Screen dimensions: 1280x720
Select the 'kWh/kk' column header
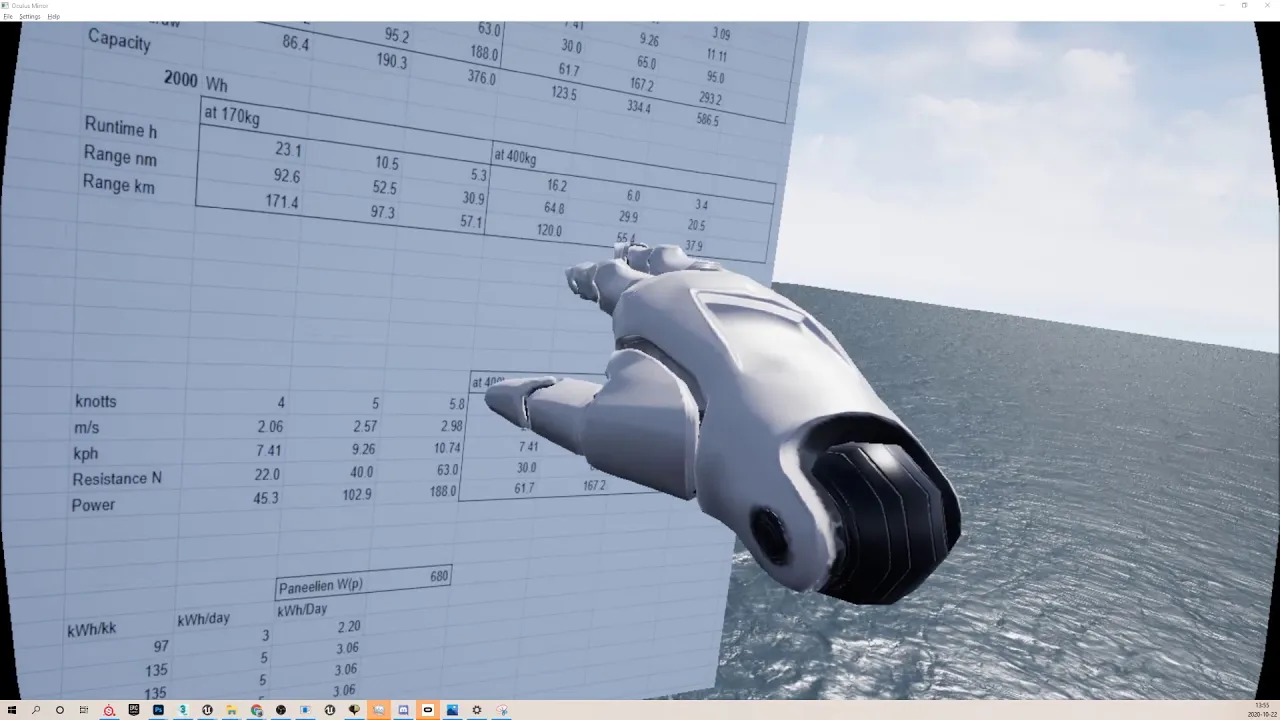pyautogui.click(x=92, y=630)
